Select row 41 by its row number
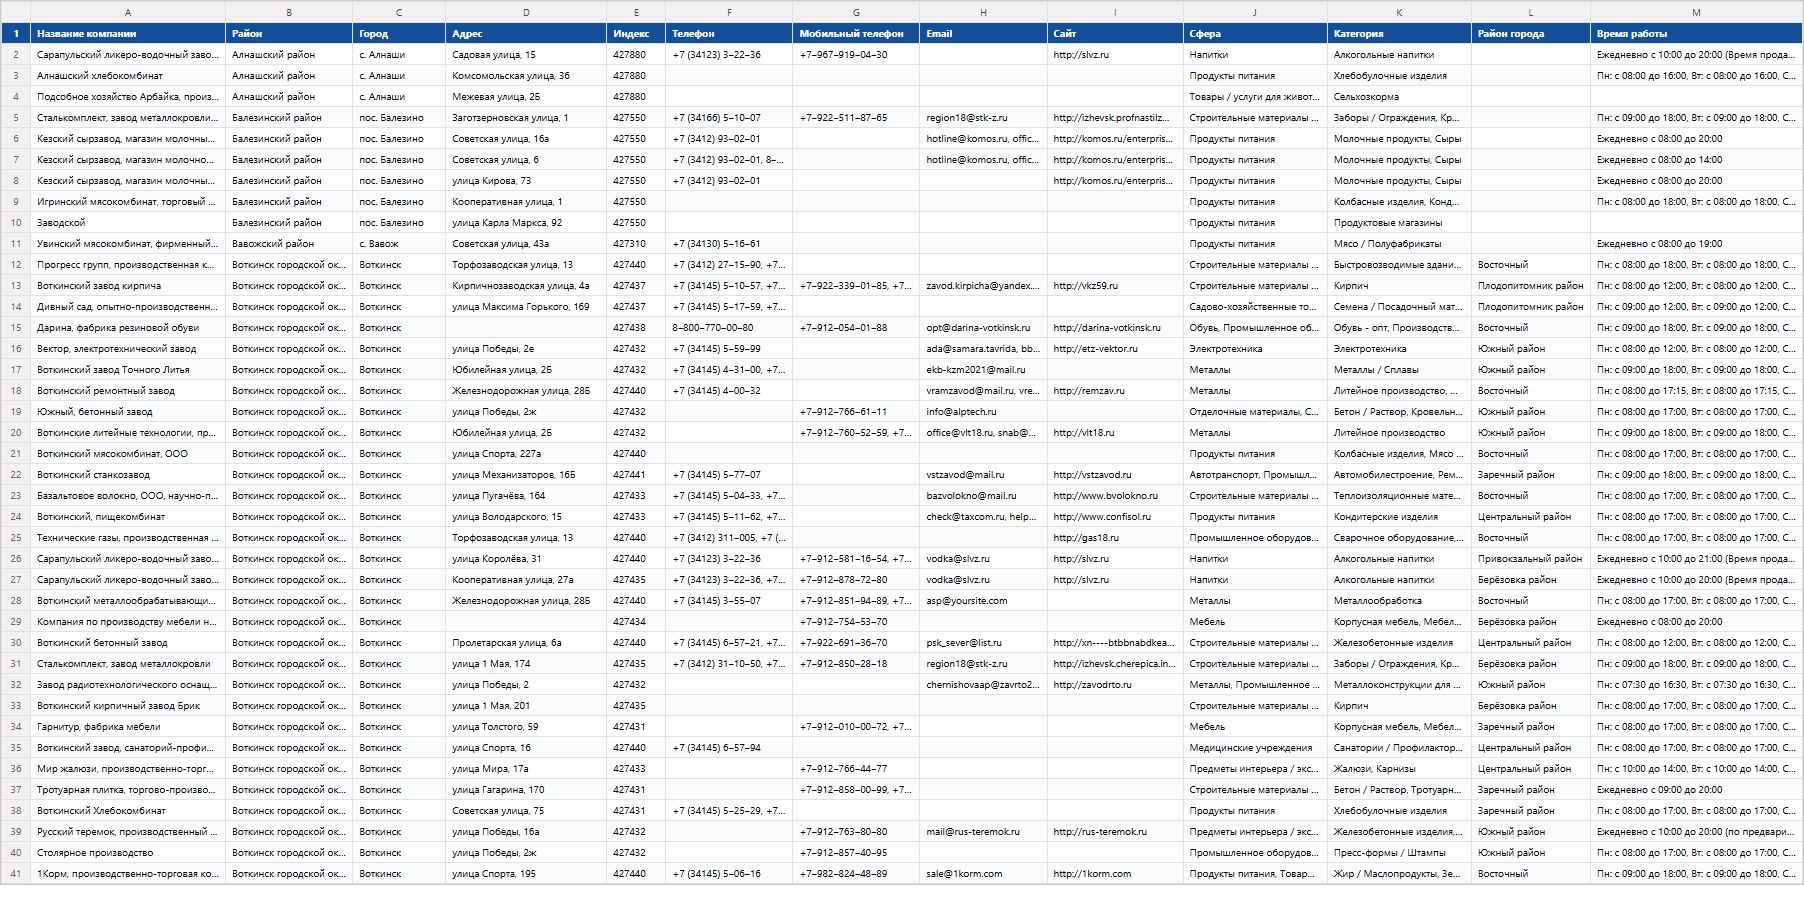 [x=15, y=874]
